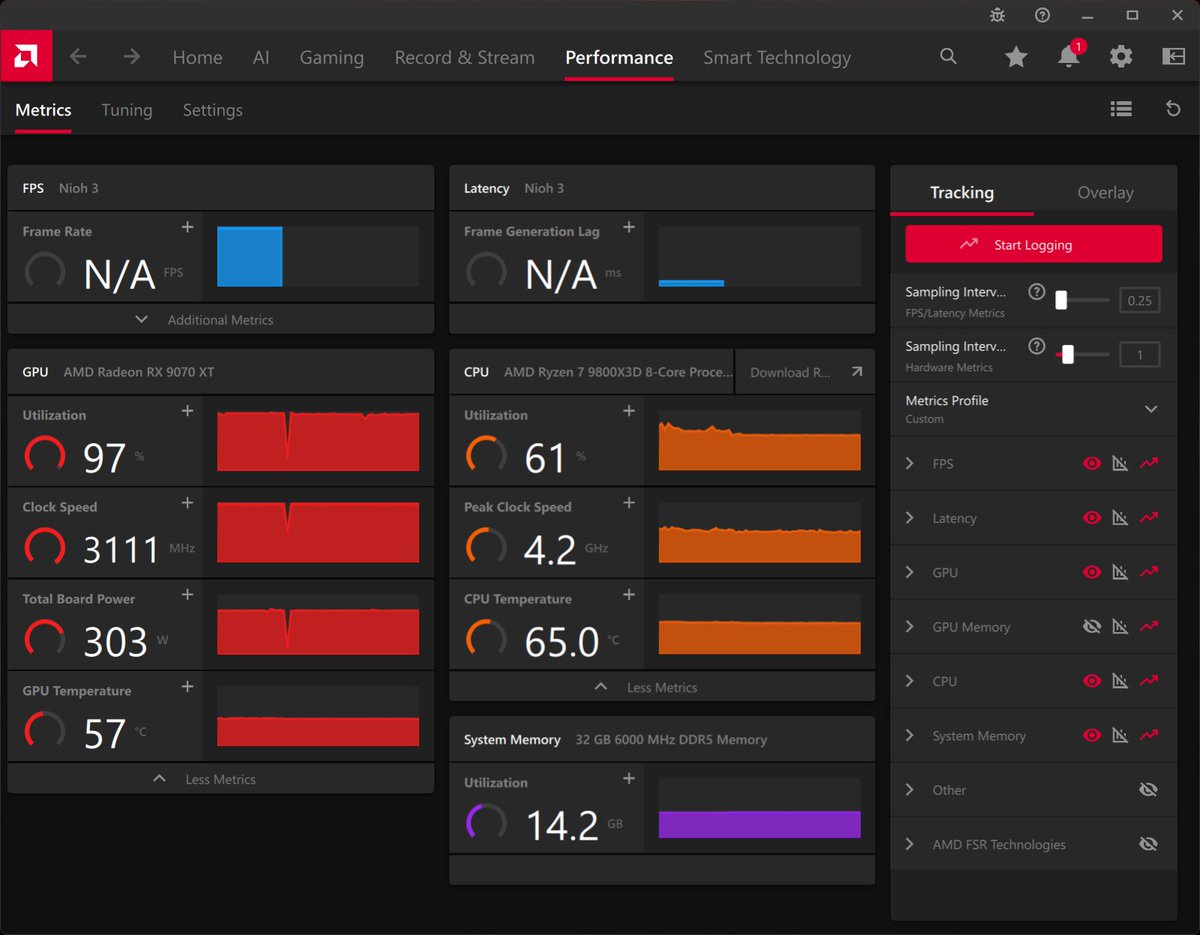1200x935 pixels.
Task: Toggle Latency visibility eye
Action: (x=1092, y=518)
